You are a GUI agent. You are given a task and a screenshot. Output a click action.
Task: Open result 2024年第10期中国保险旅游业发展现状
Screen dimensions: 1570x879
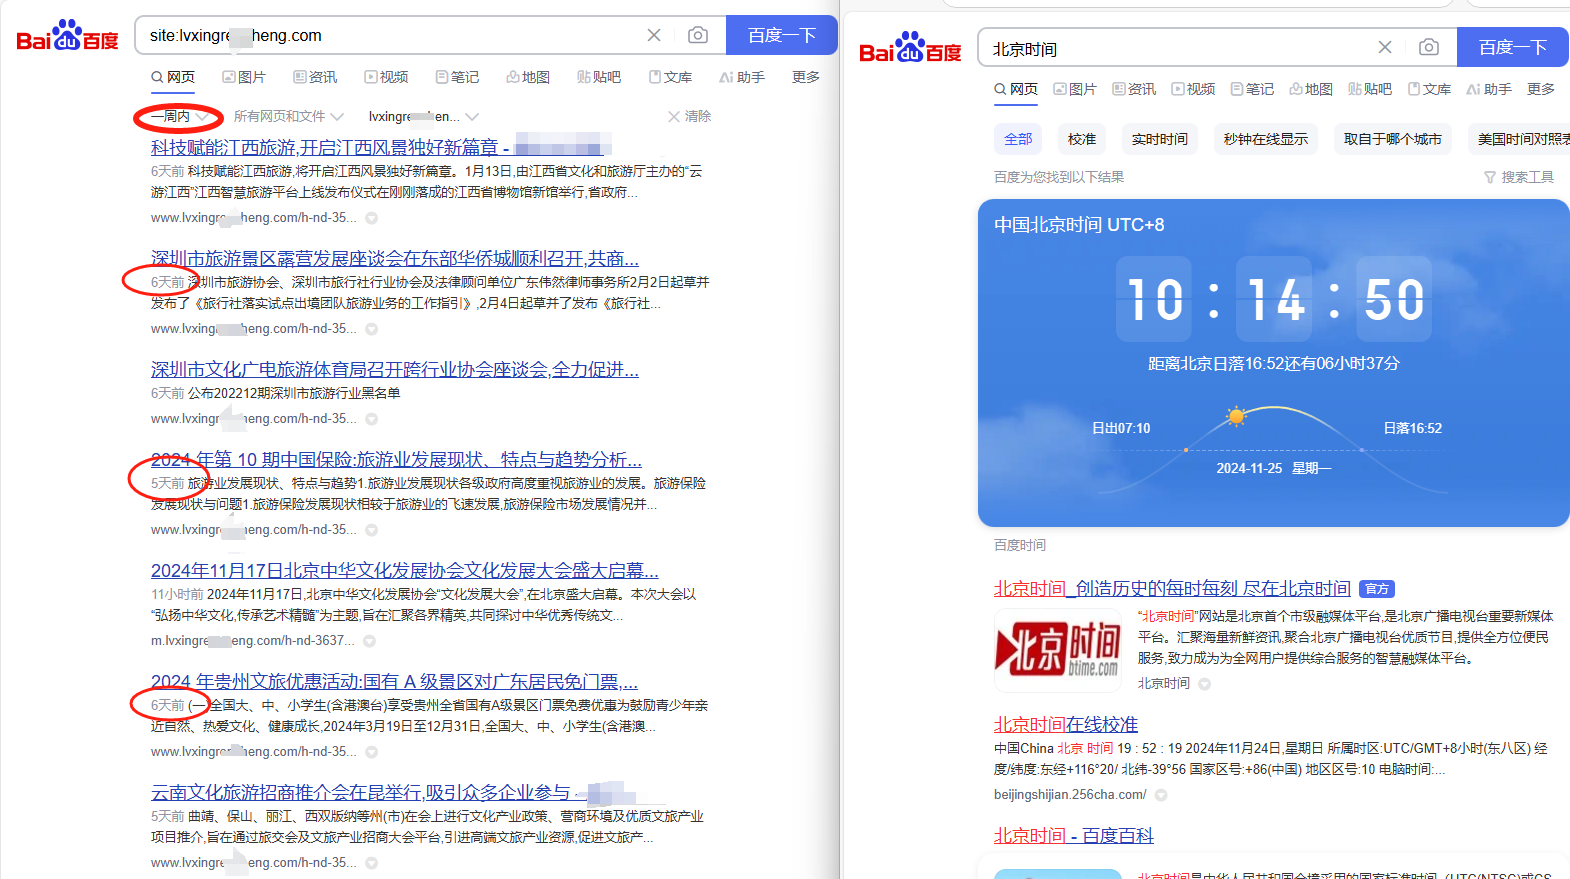(x=396, y=460)
